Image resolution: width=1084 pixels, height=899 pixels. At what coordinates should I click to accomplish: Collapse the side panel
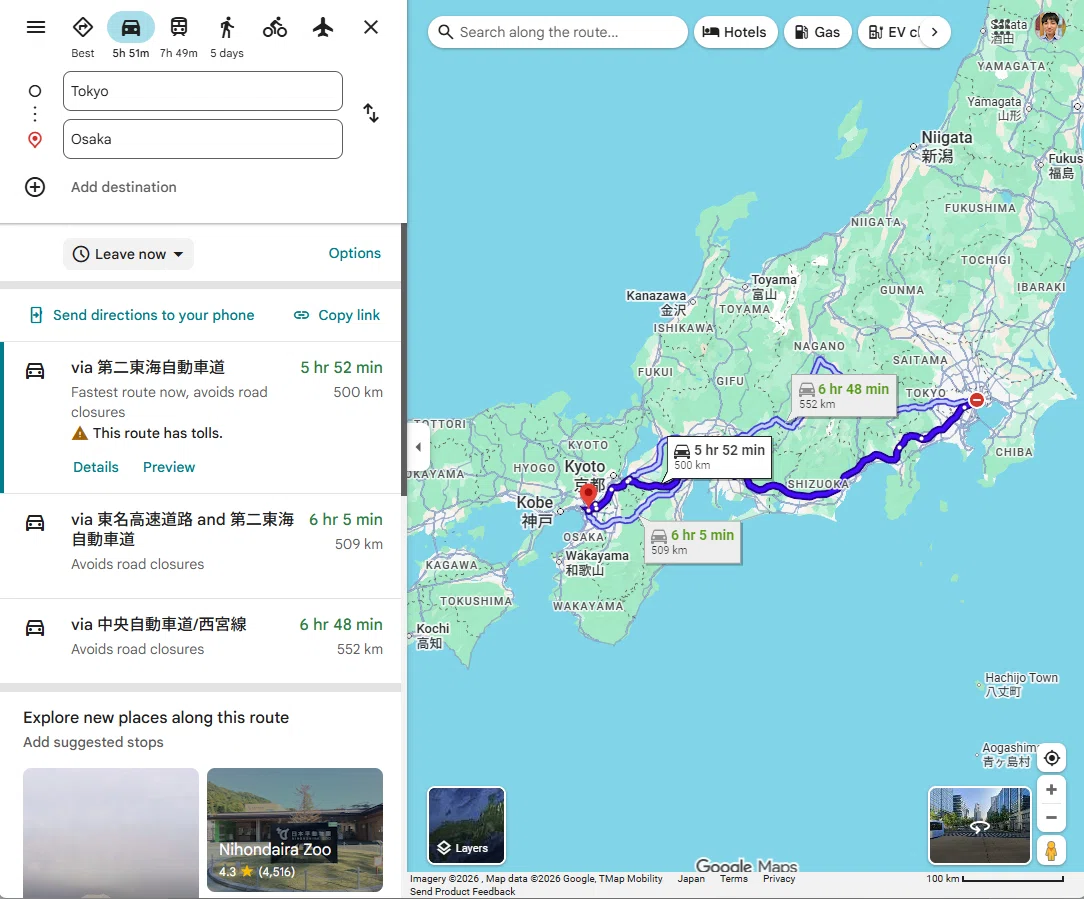(418, 447)
